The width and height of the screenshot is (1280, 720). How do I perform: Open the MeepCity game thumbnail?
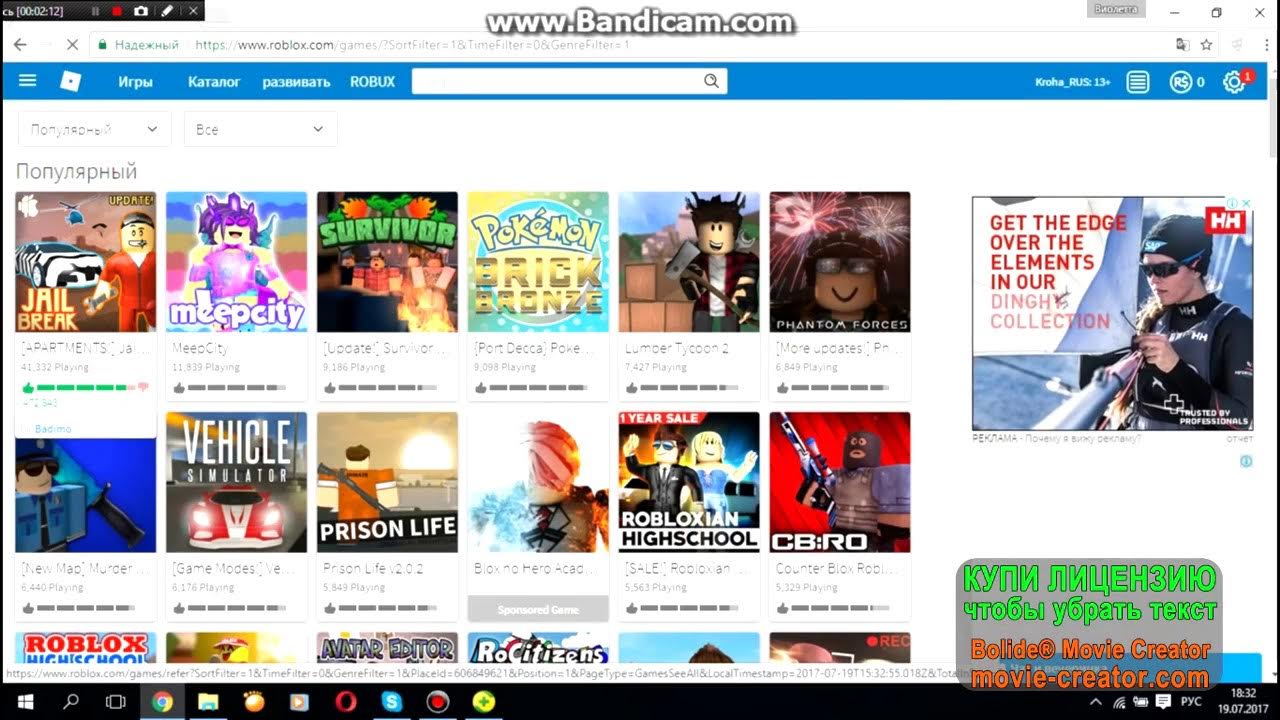(x=236, y=262)
